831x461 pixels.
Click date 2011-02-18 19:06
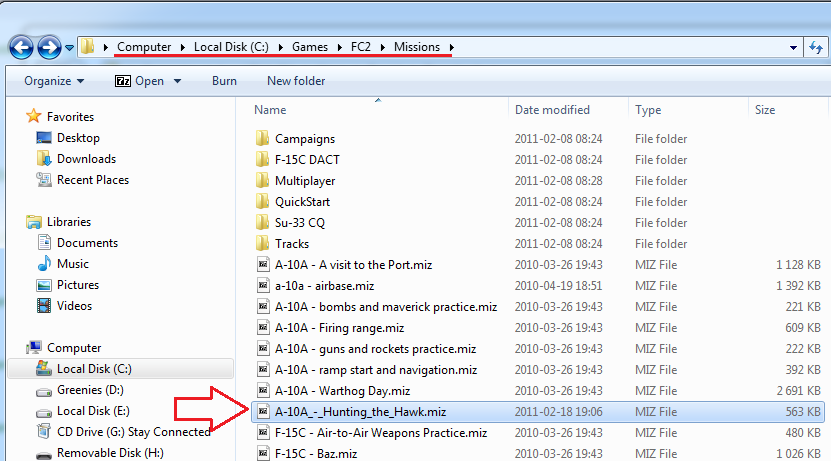coord(559,412)
